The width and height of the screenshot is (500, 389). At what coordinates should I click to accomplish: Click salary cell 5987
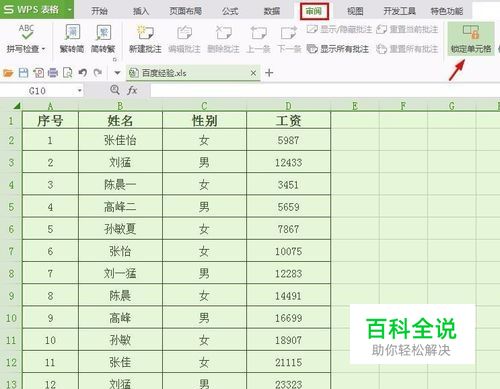click(x=289, y=140)
